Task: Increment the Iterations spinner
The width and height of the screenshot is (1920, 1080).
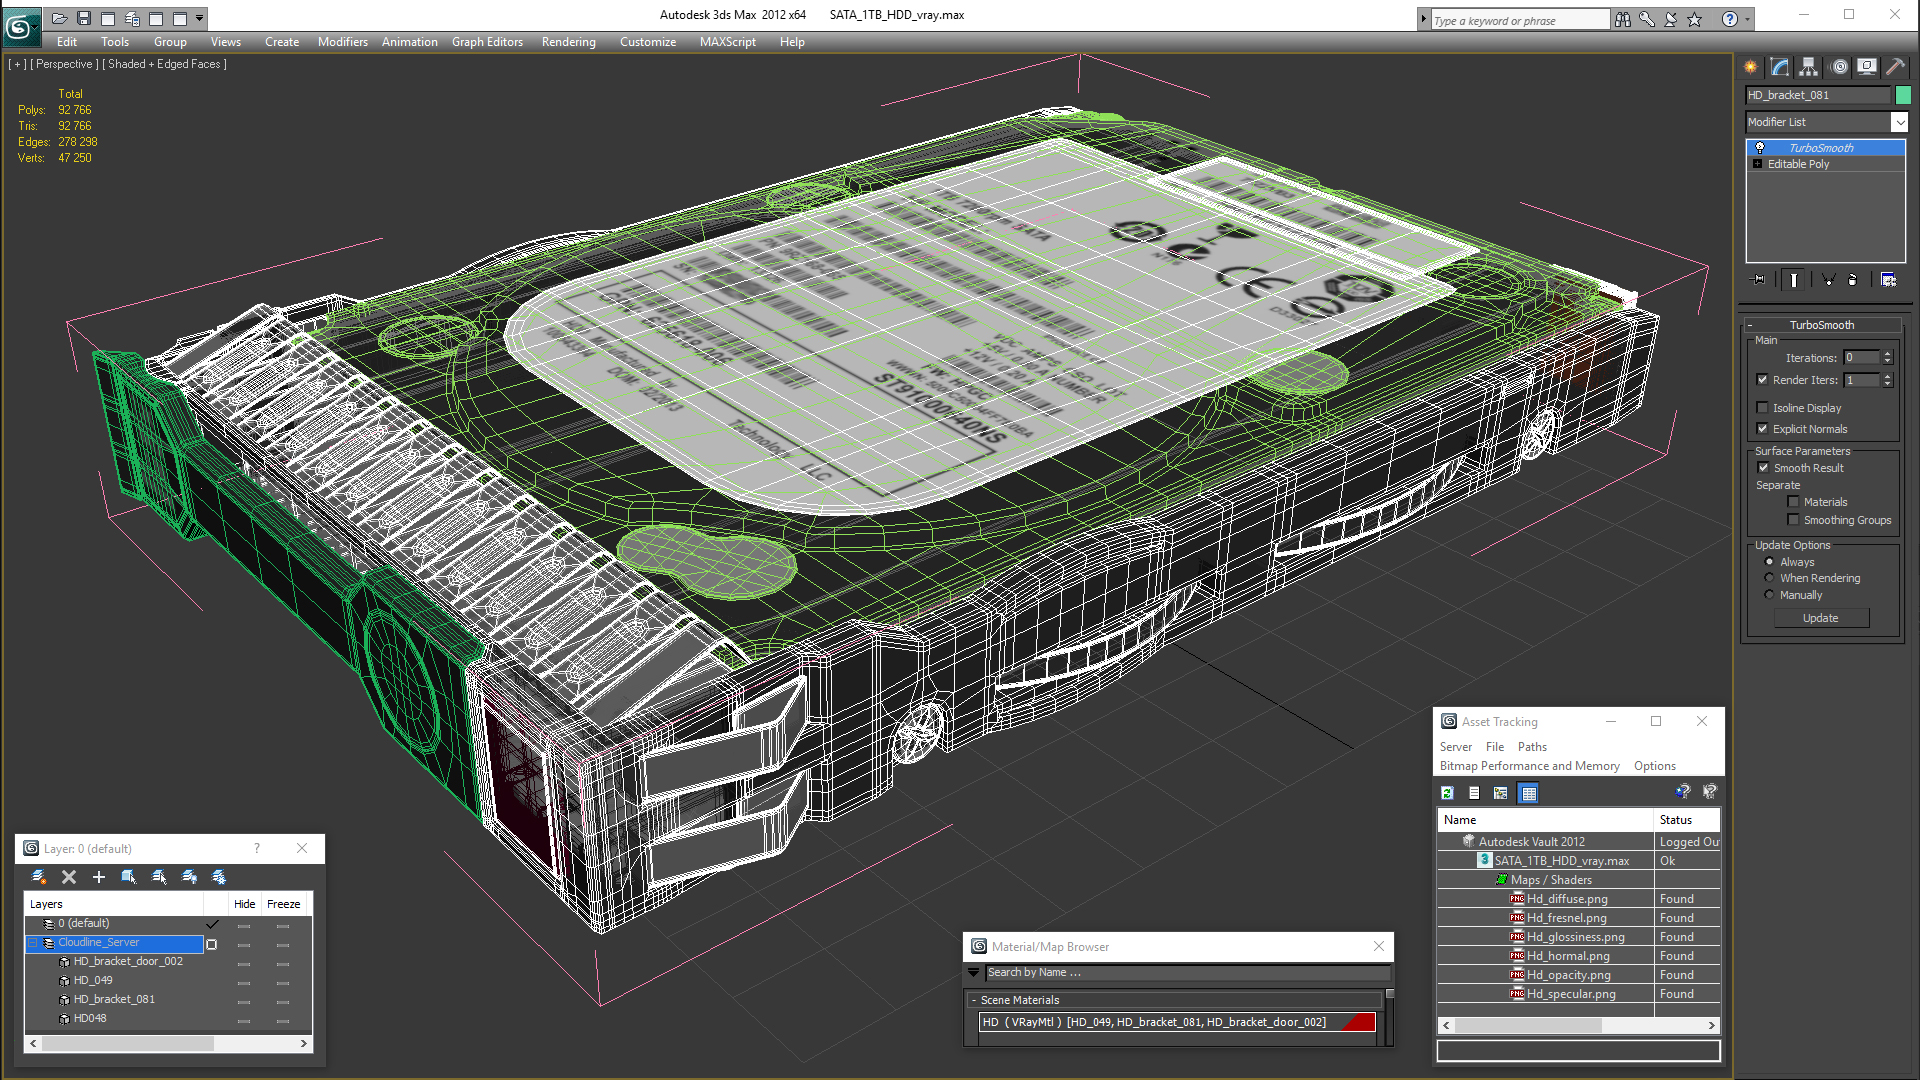Action: pos(1888,354)
